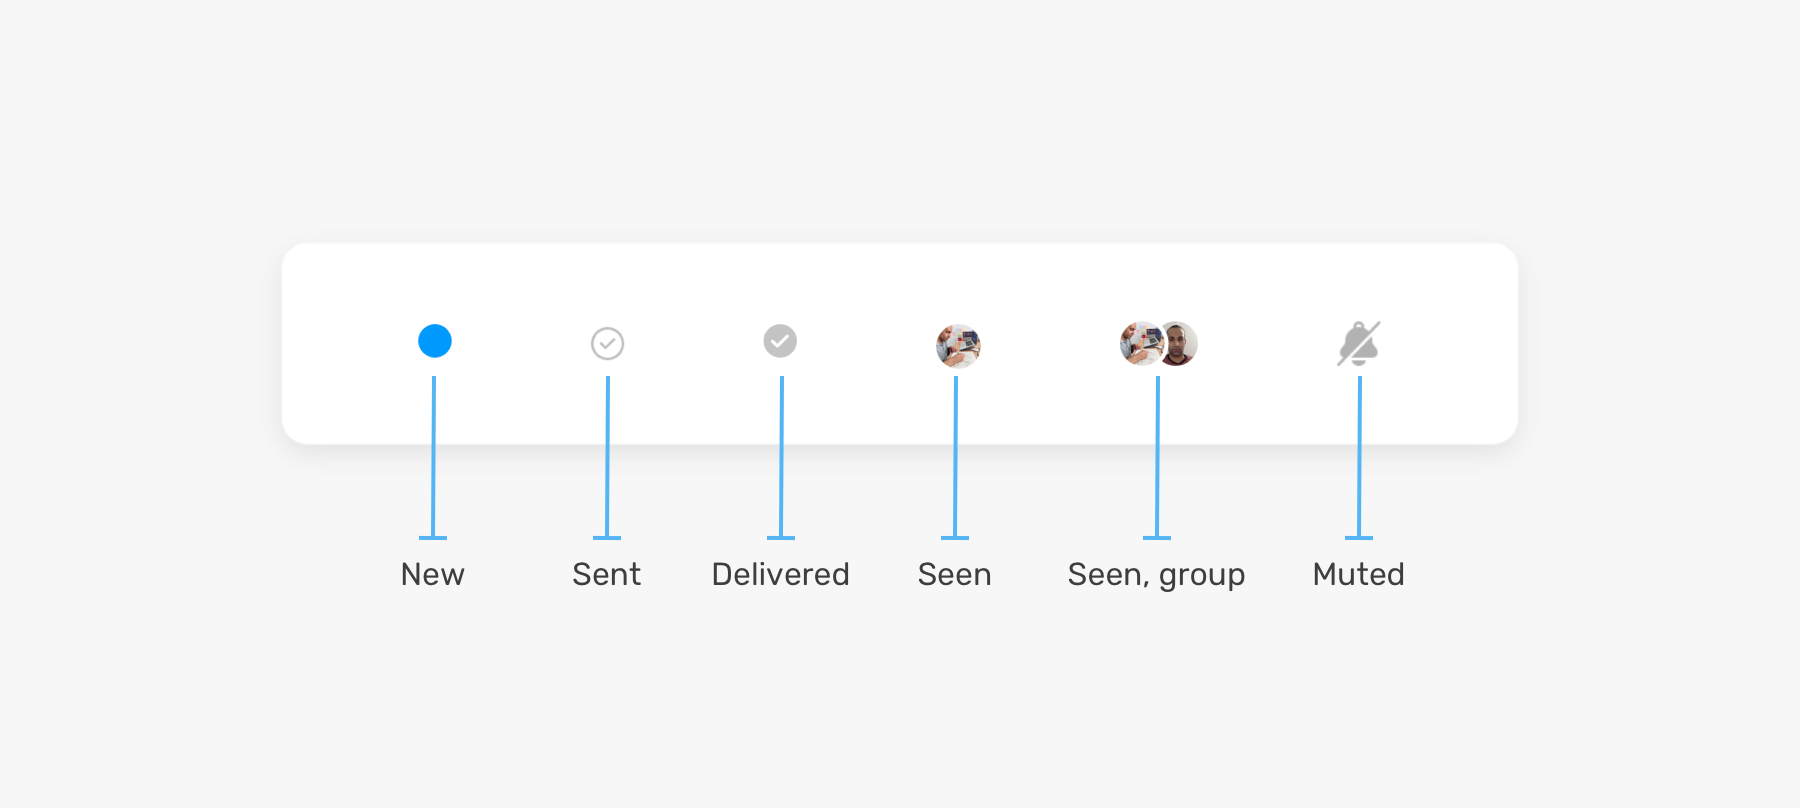Click the "New" text label
Image resolution: width=1800 pixels, height=808 pixels.
(x=433, y=574)
